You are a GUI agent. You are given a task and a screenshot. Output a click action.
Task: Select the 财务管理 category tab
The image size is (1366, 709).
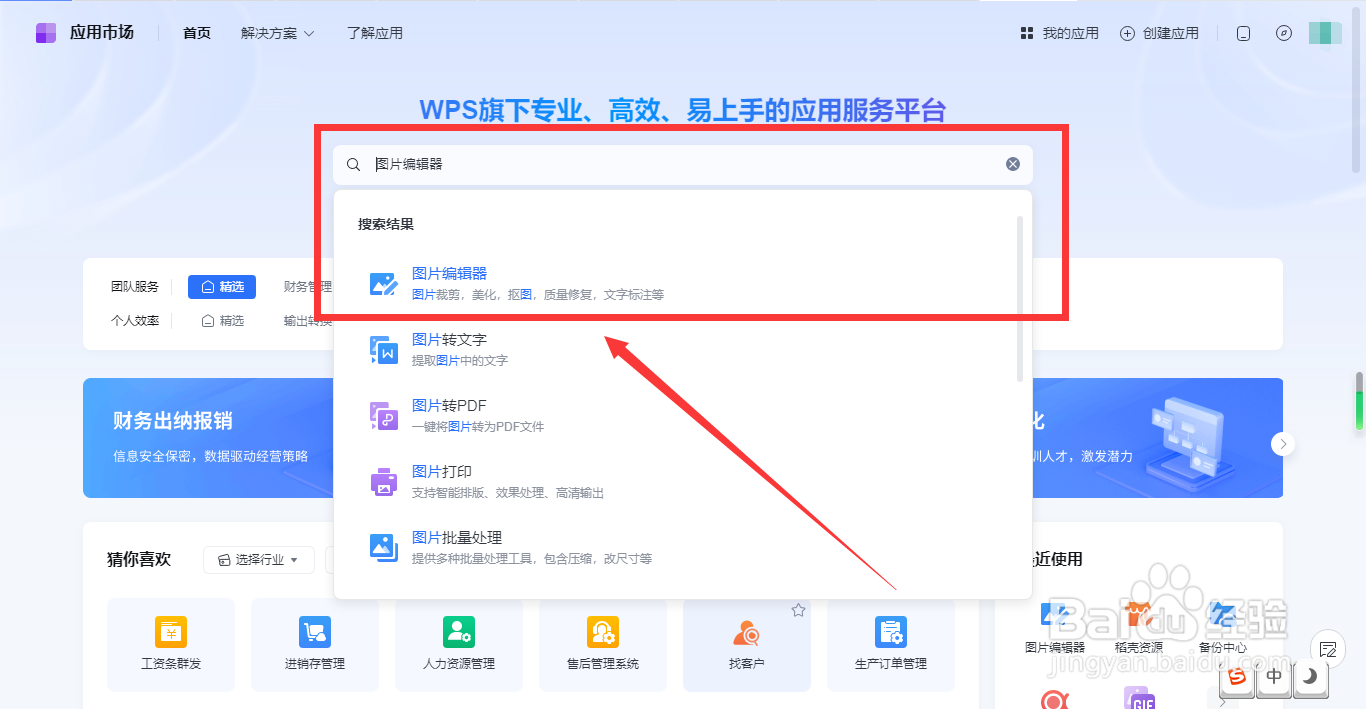point(306,287)
